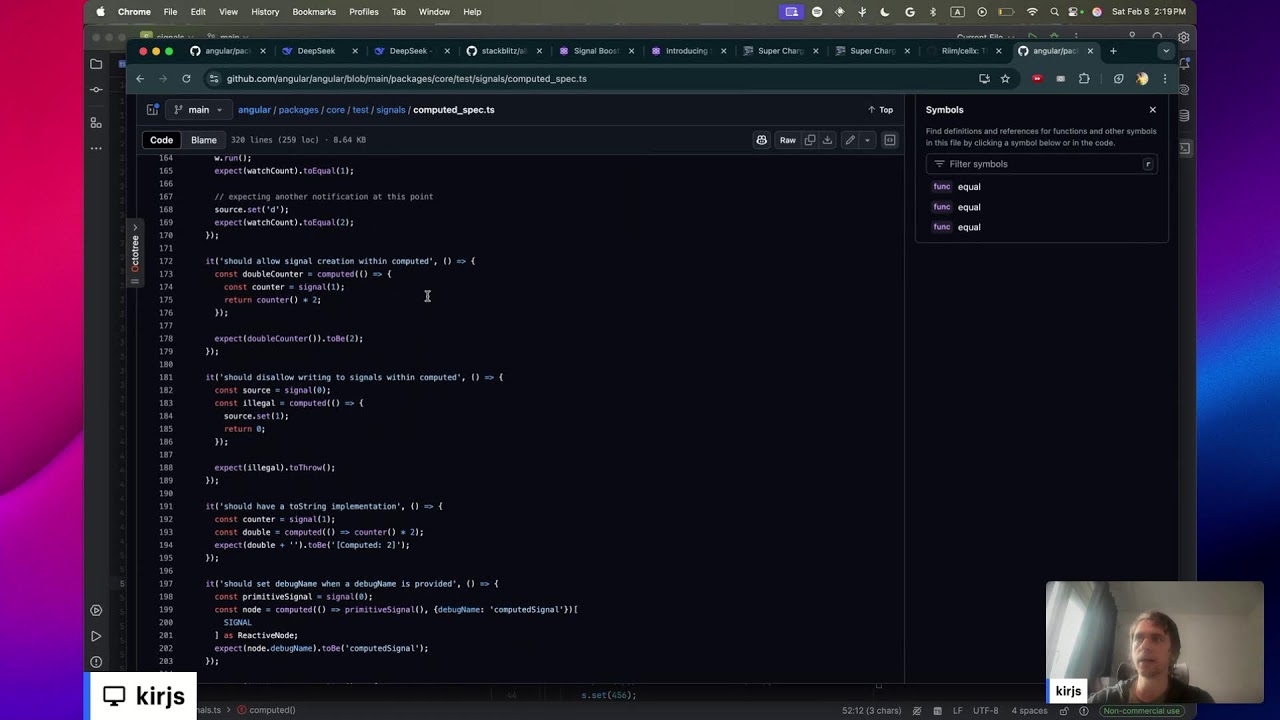The image size is (1280, 720).
Task: Open the Apple menu
Action: (100, 12)
